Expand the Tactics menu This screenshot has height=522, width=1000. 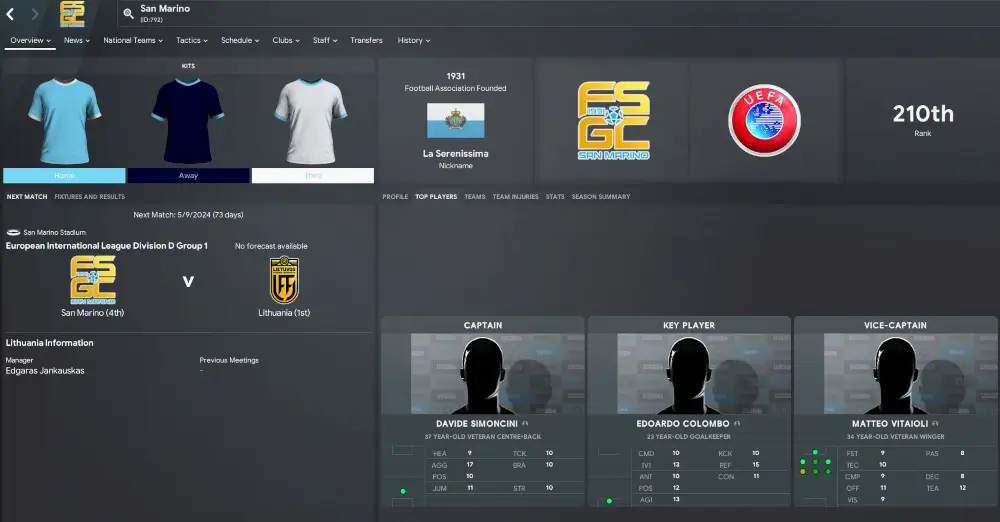pyautogui.click(x=191, y=40)
